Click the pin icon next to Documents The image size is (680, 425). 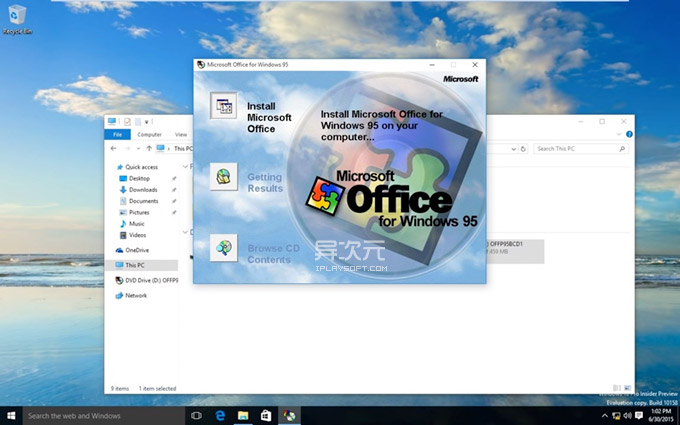[x=174, y=201]
